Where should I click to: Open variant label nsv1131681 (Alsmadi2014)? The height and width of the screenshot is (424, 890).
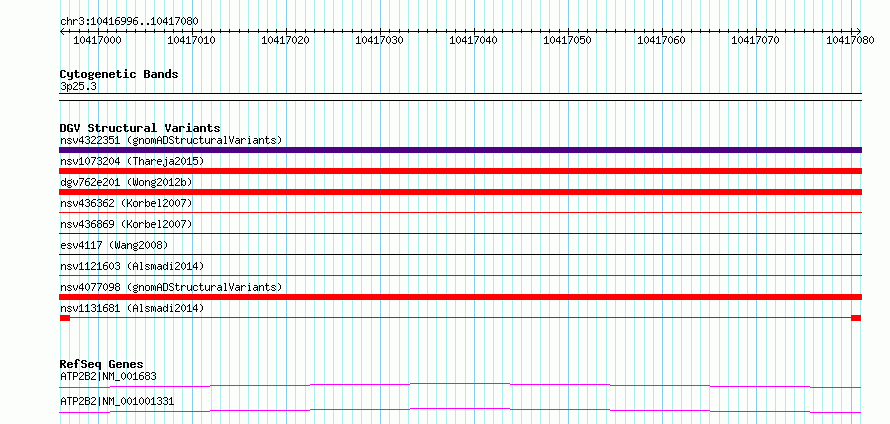click(x=132, y=308)
